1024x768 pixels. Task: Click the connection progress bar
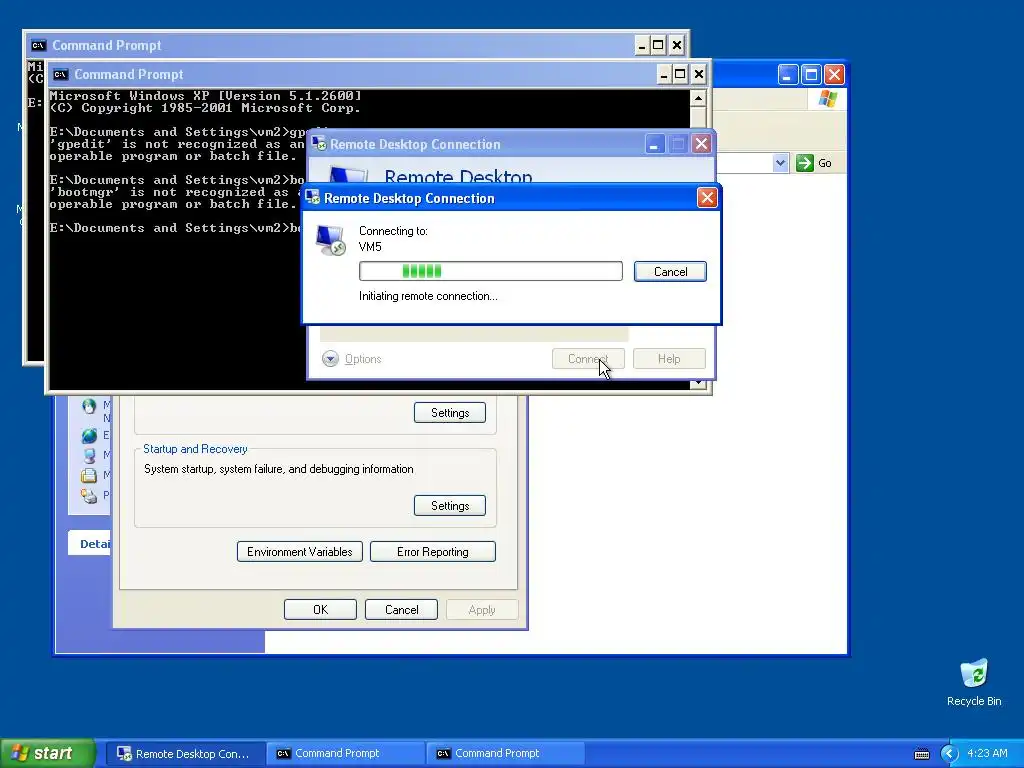[x=490, y=271]
